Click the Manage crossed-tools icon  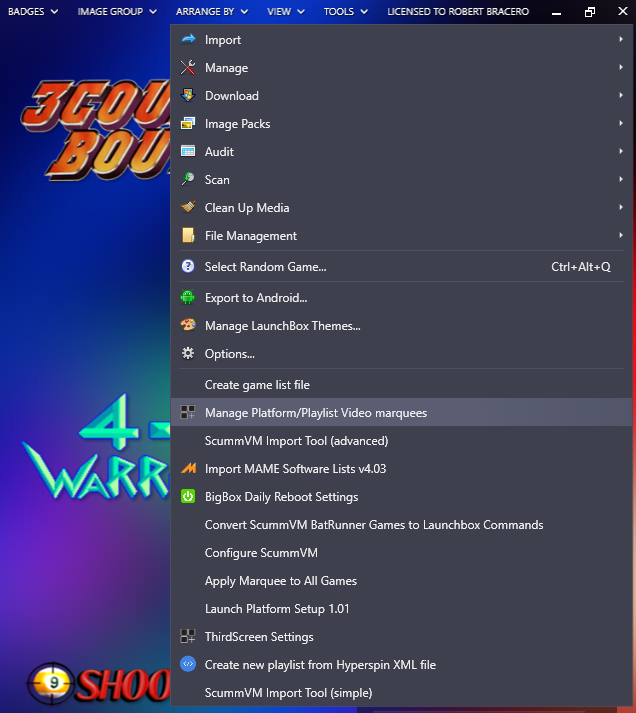coord(188,68)
